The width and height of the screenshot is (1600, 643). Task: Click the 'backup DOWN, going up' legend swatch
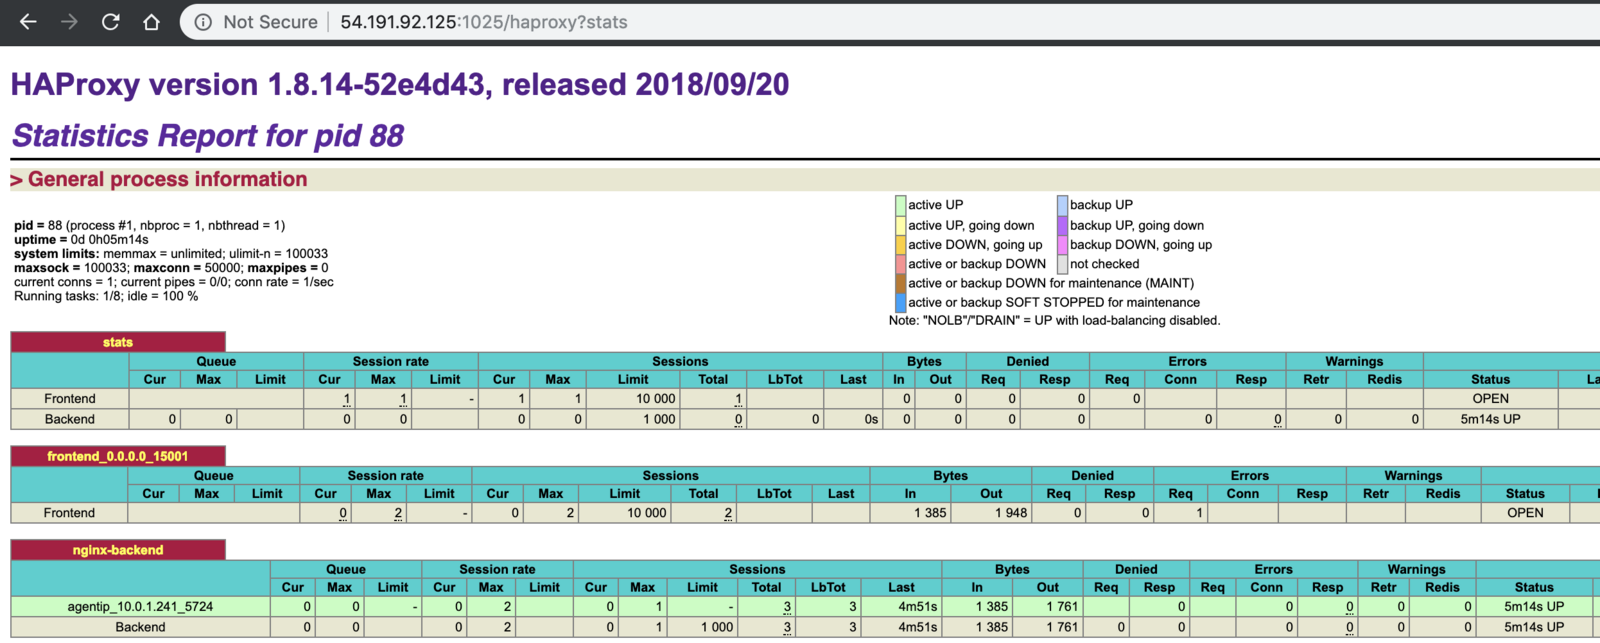click(x=1062, y=244)
